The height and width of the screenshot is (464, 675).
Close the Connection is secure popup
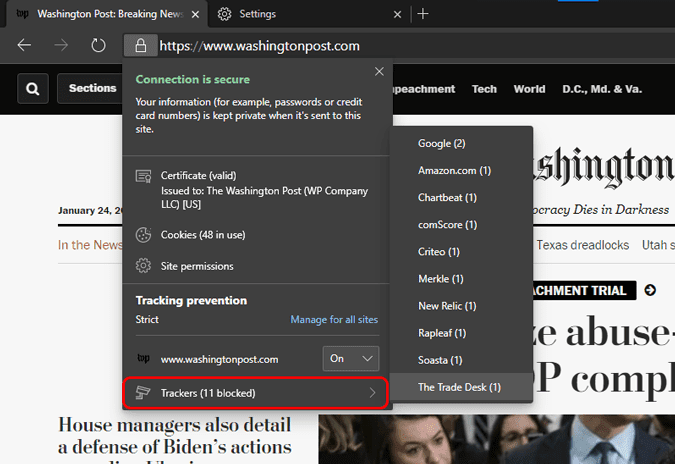click(379, 71)
